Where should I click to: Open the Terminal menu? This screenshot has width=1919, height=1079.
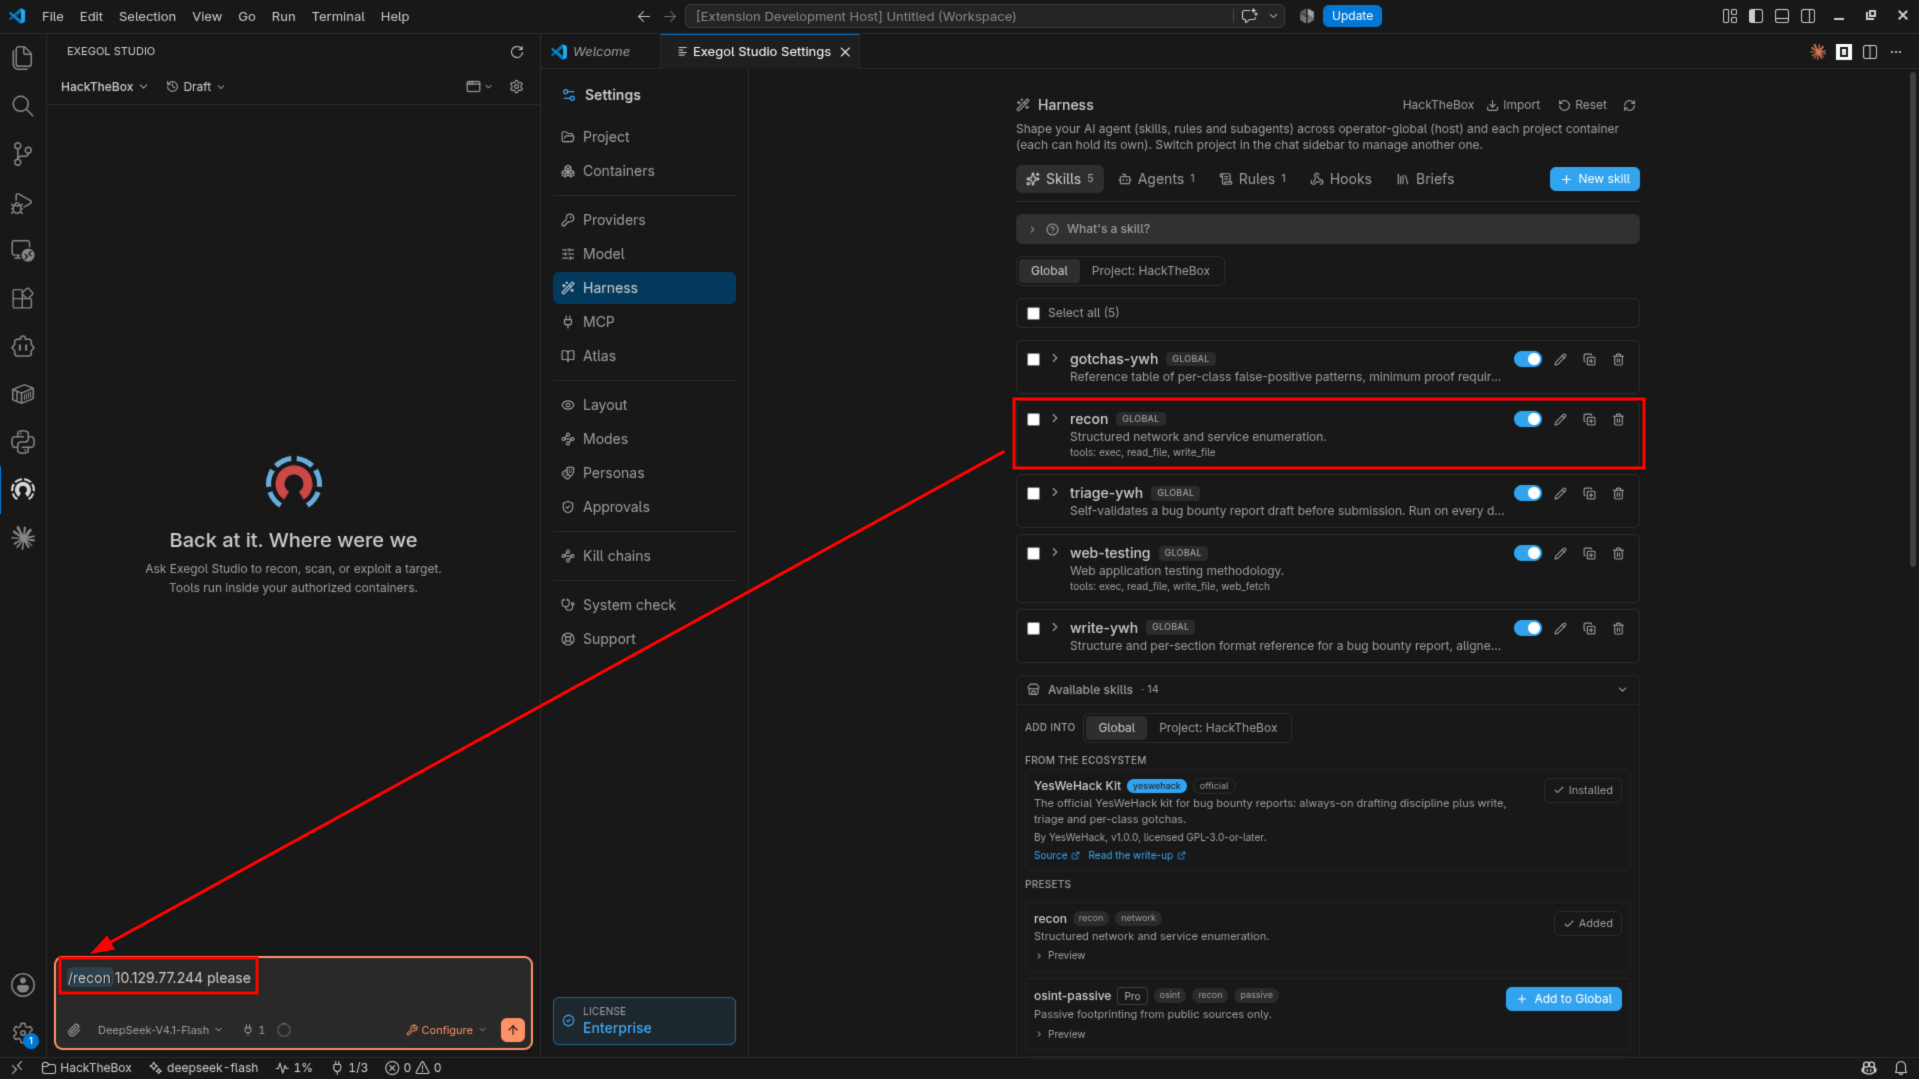[x=337, y=16]
